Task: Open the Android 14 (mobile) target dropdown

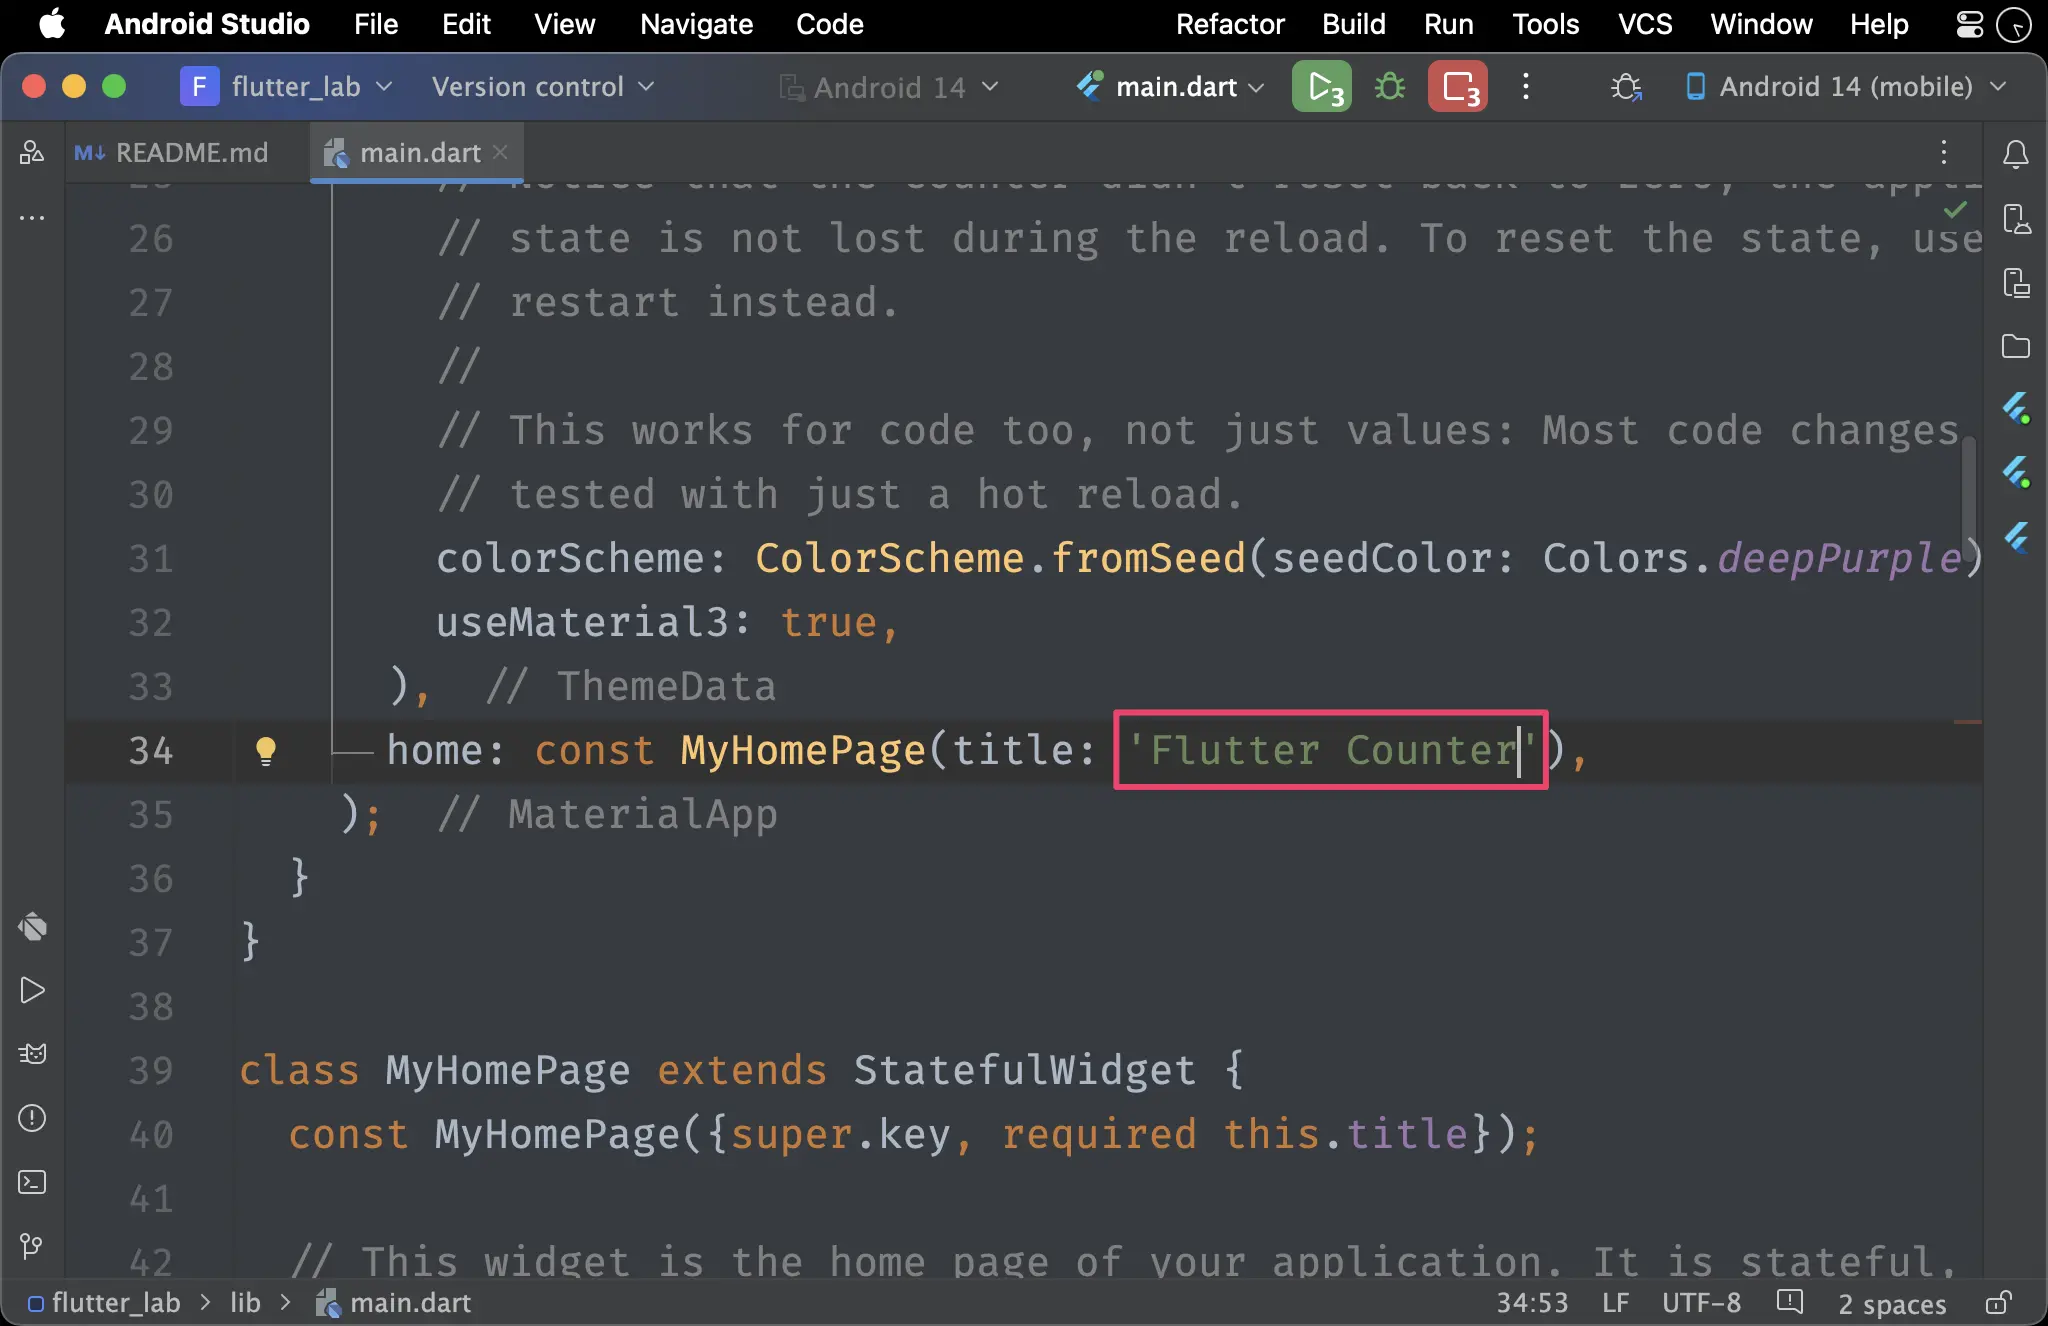Action: [x=1846, y=87]
